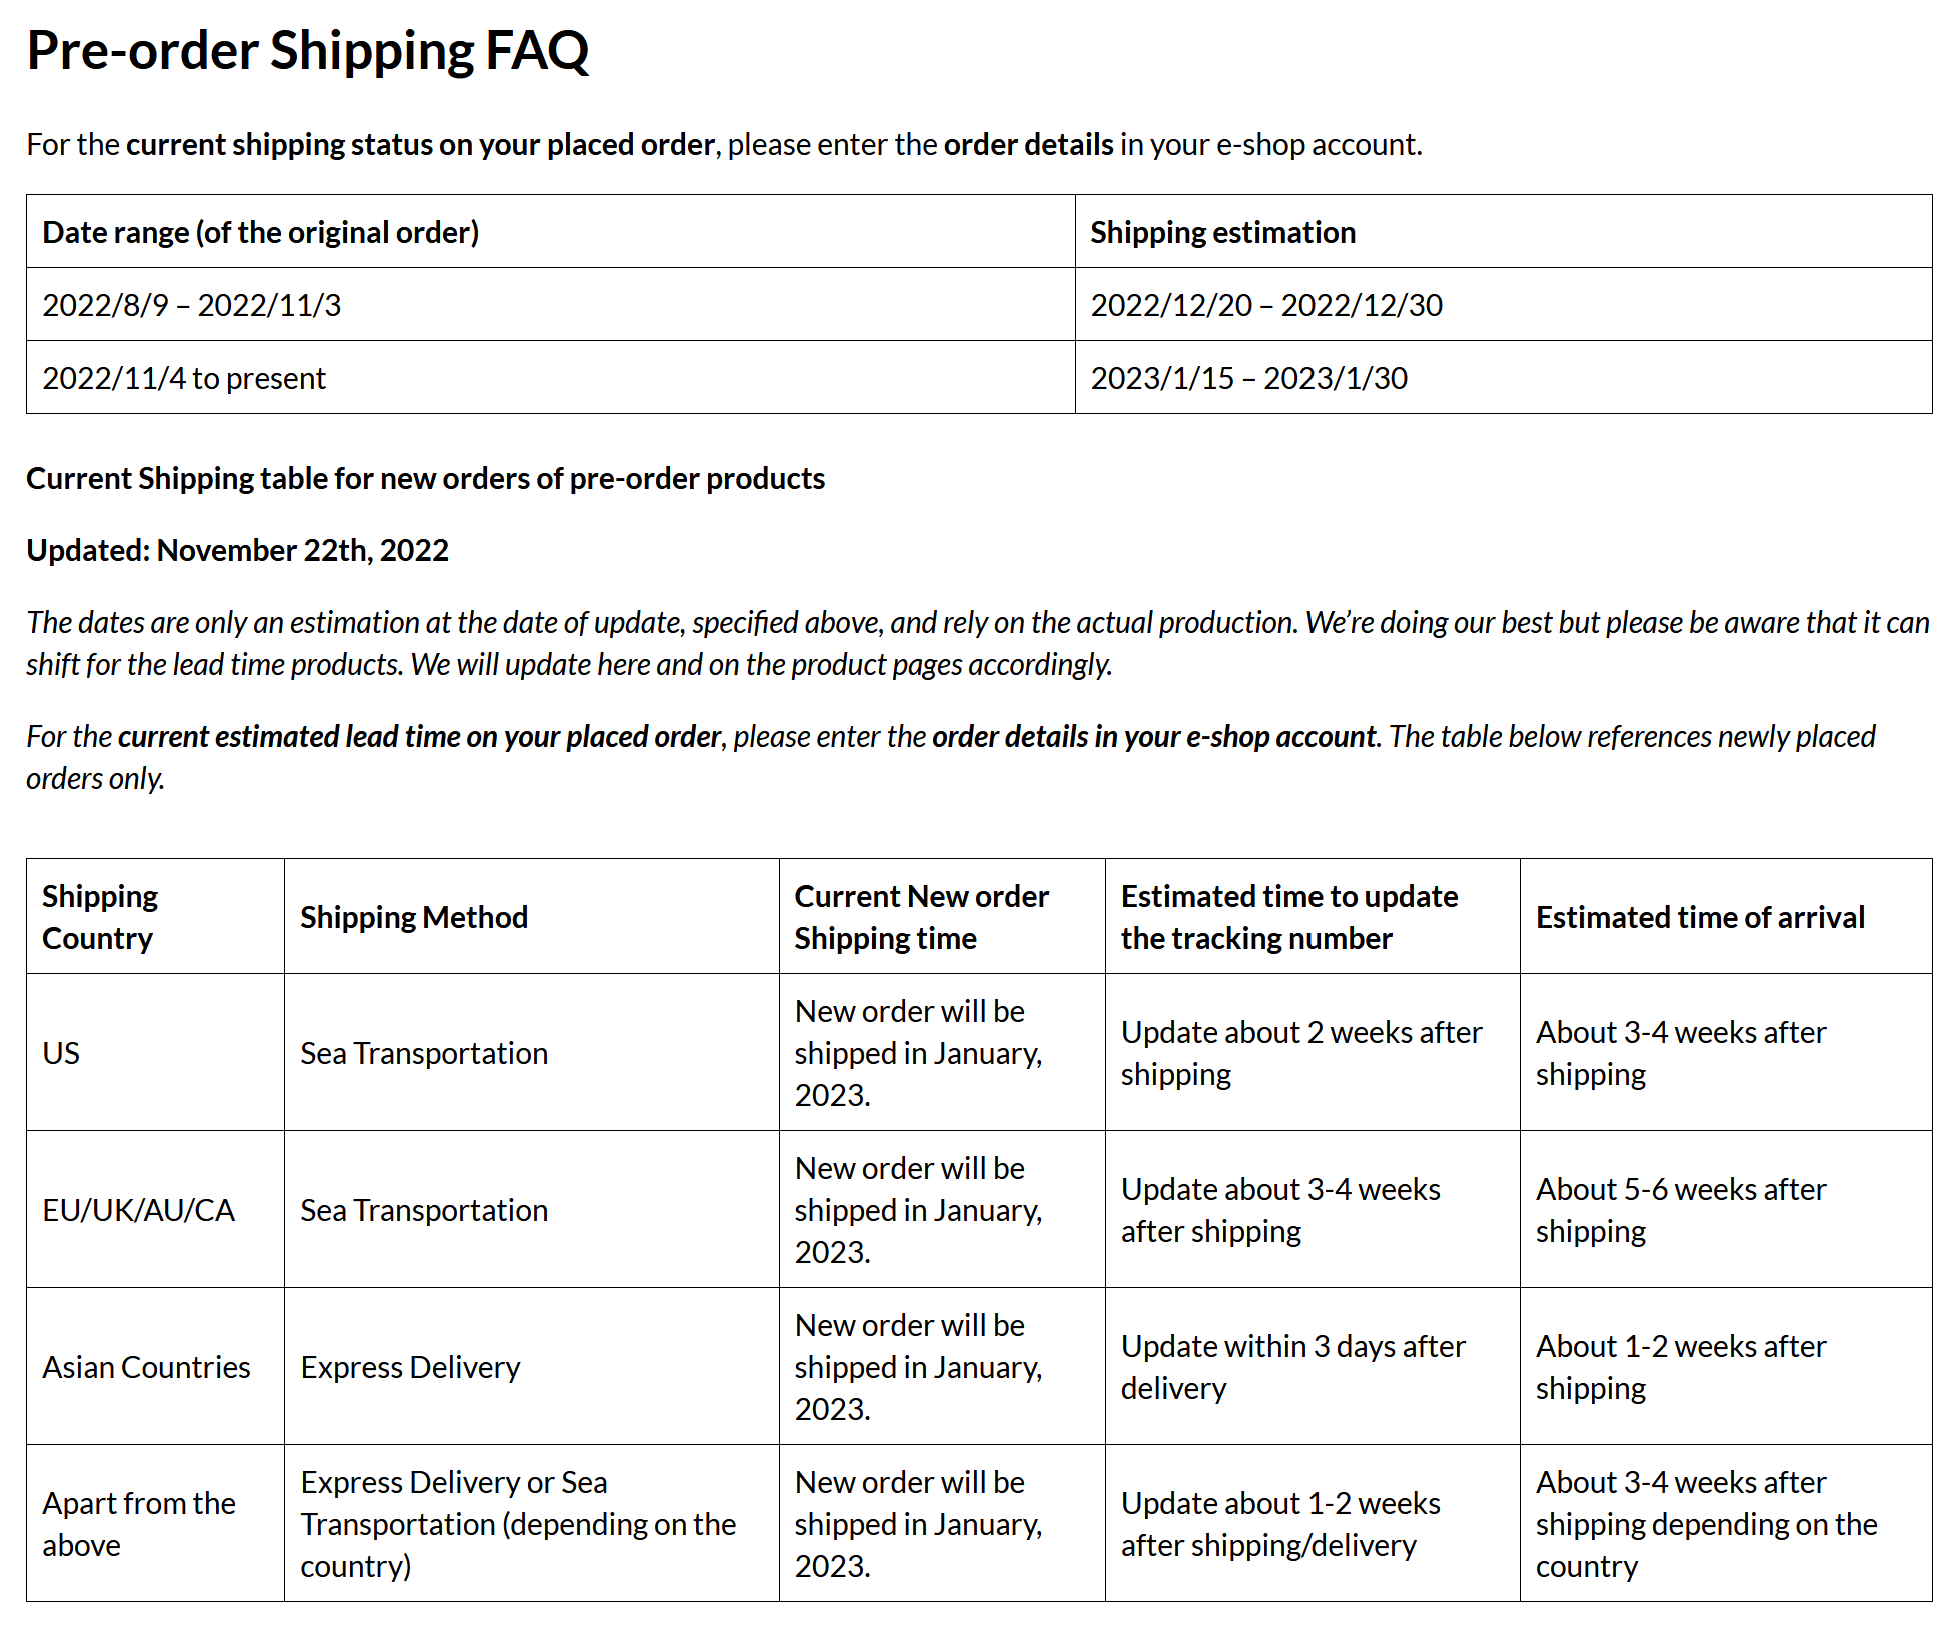Click the "Apart from the above" country cell
This screenshot has width=1959, height=1629.
pos(138,1524)
